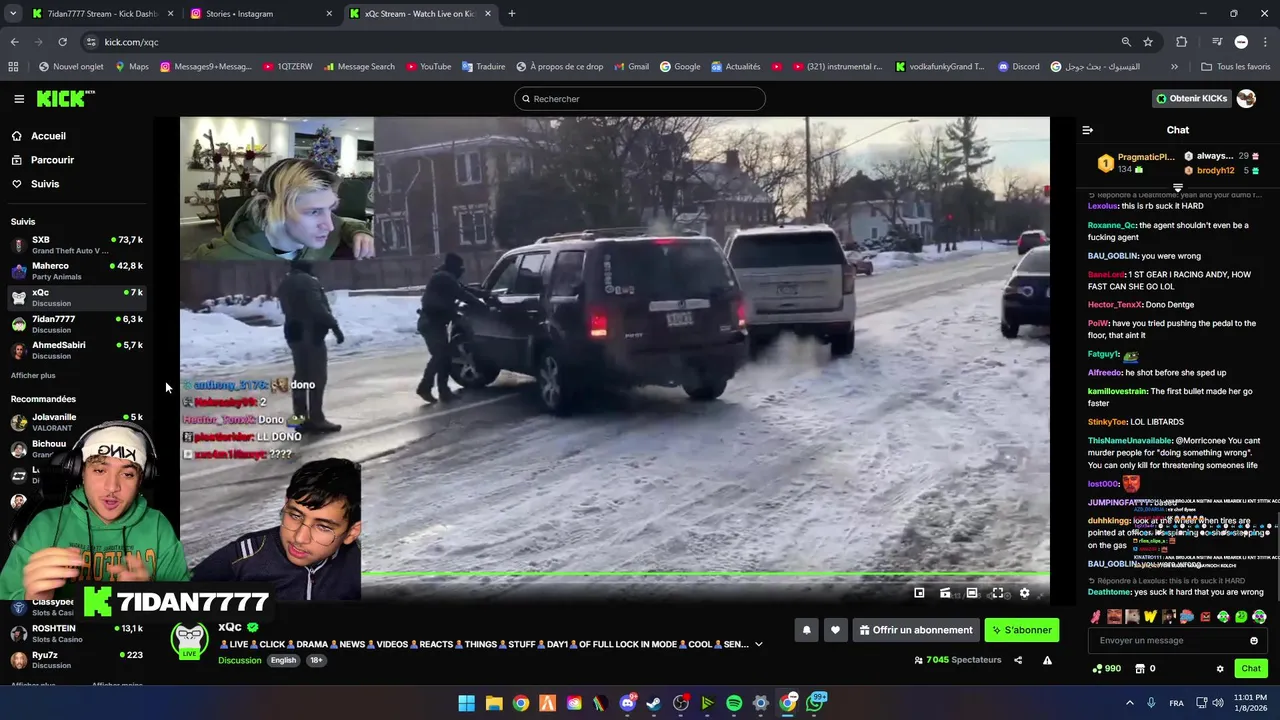1280x720 pixels.
Task: Open AhmedSabiri channel in sidebar
Action: click(x=77, y=350)
